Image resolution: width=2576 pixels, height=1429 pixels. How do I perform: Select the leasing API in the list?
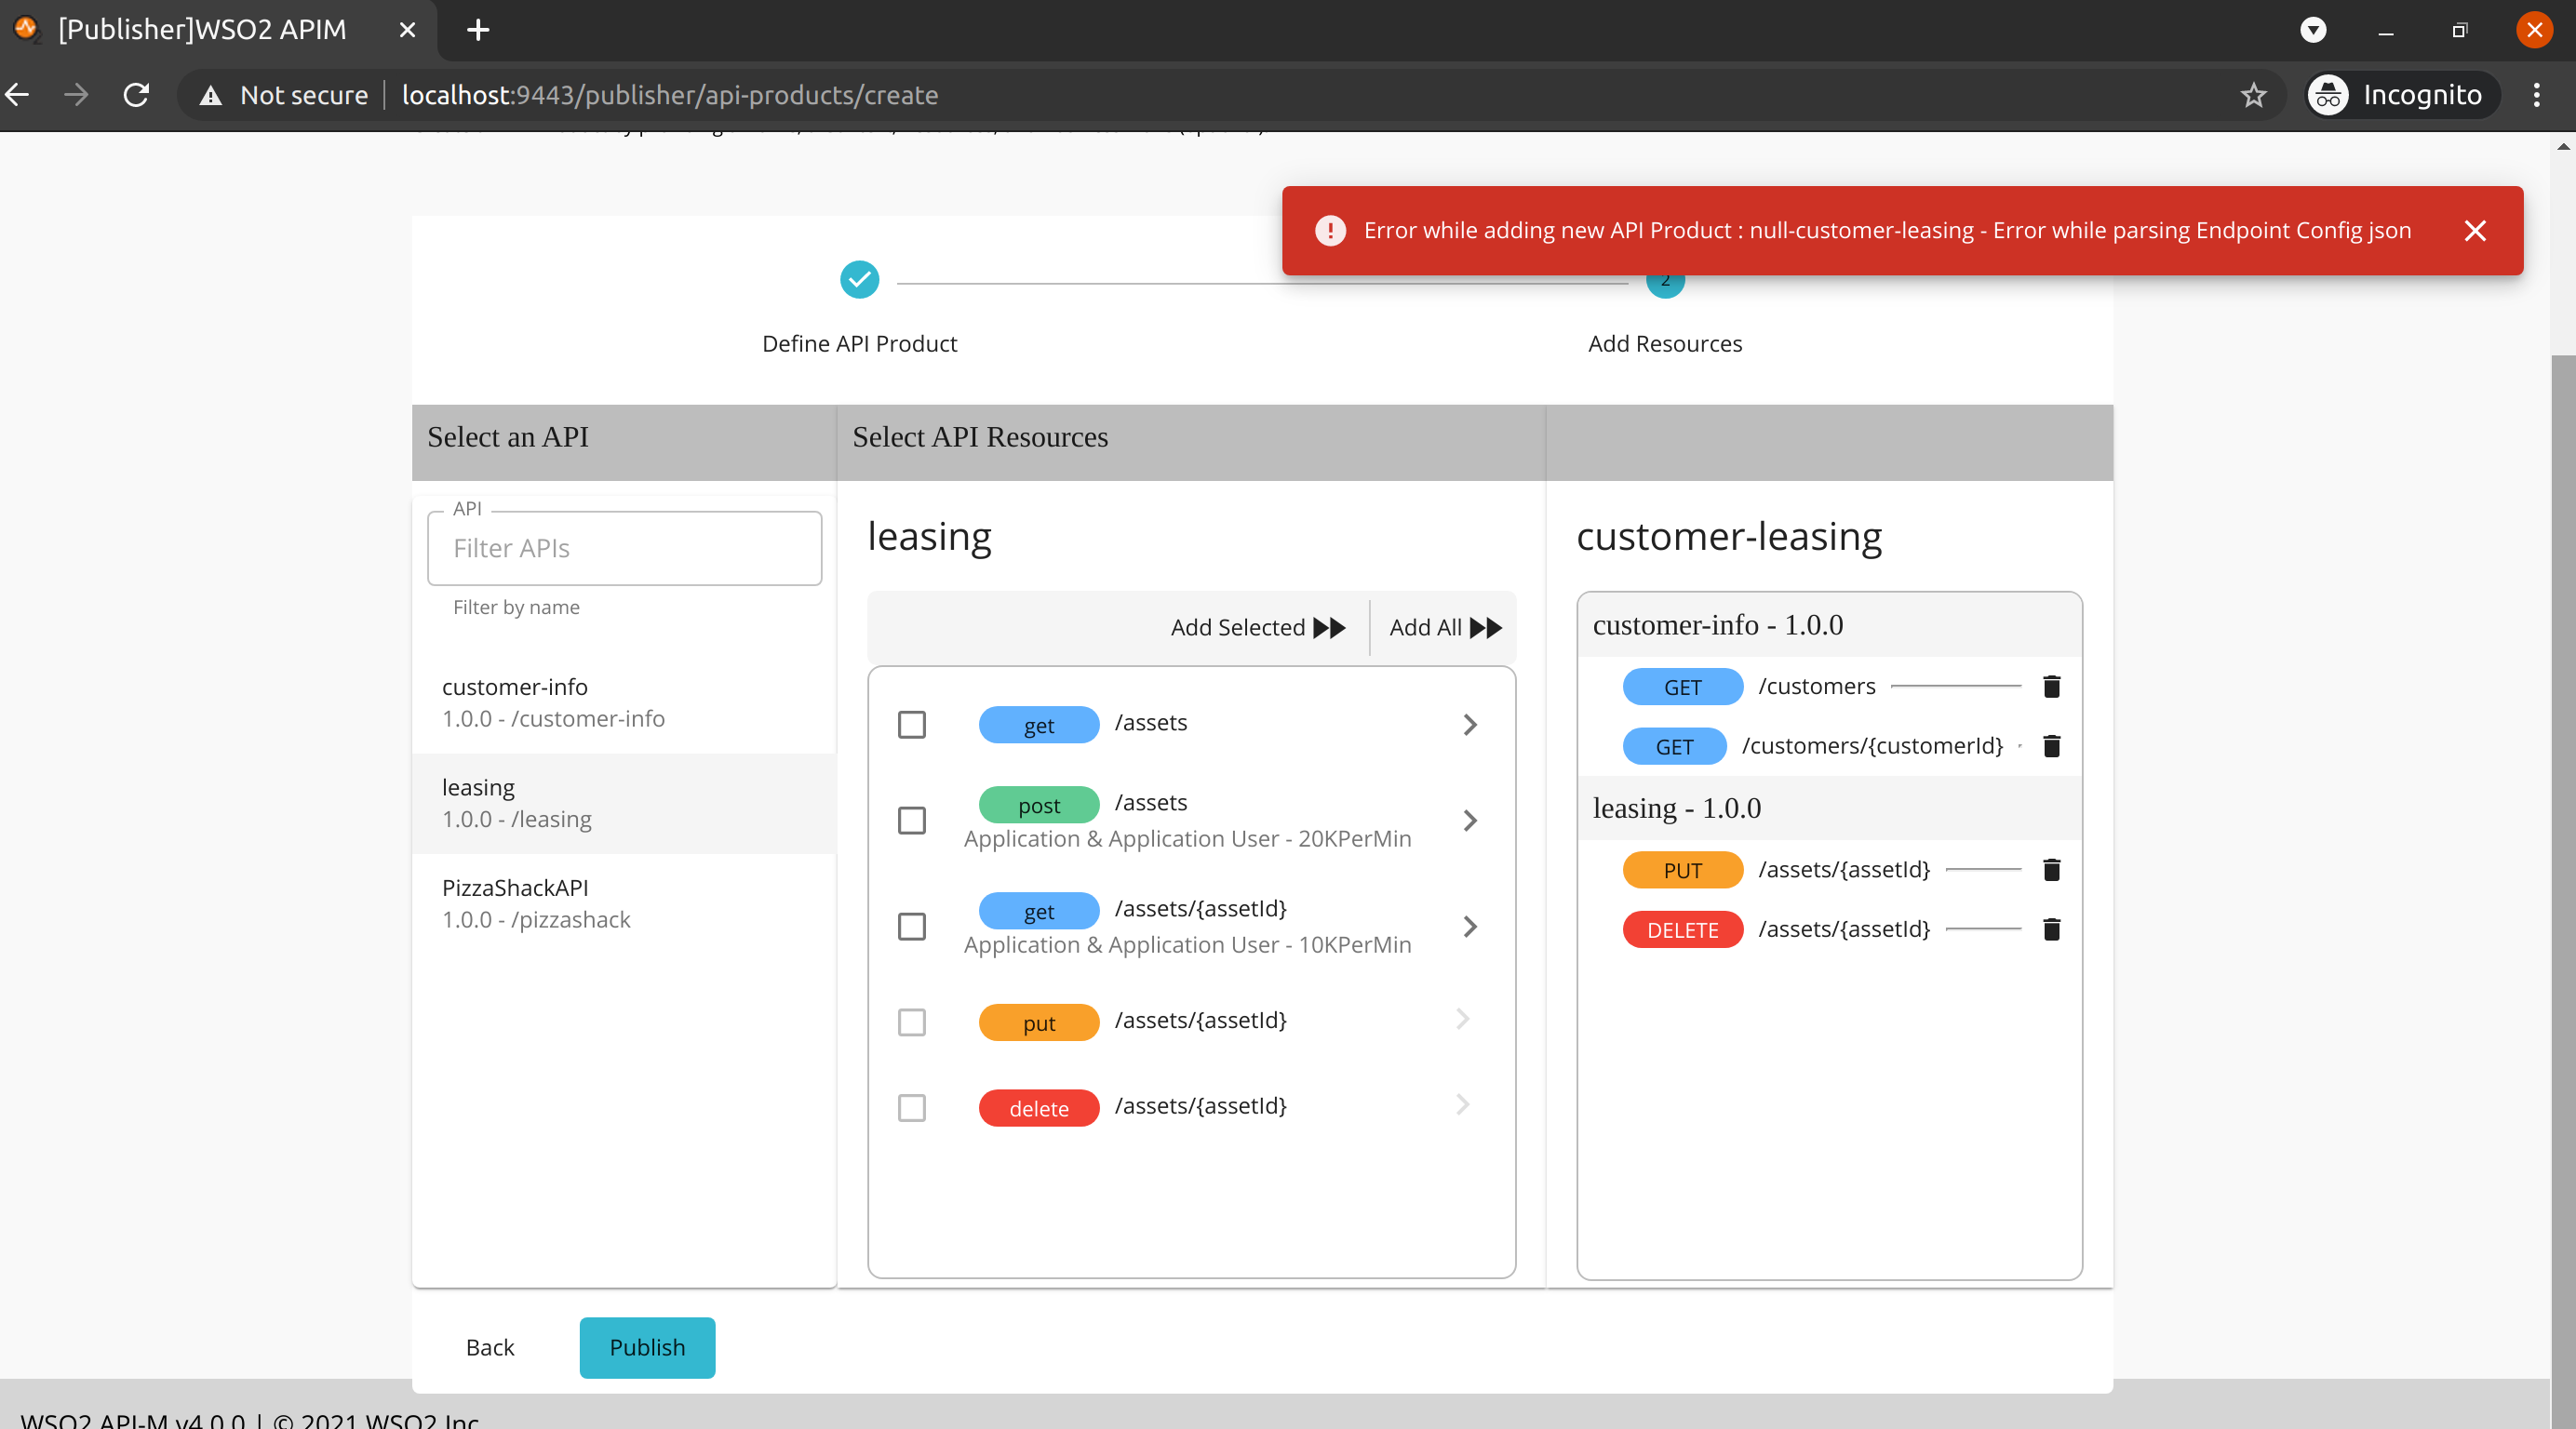click(x=624, y=803)
